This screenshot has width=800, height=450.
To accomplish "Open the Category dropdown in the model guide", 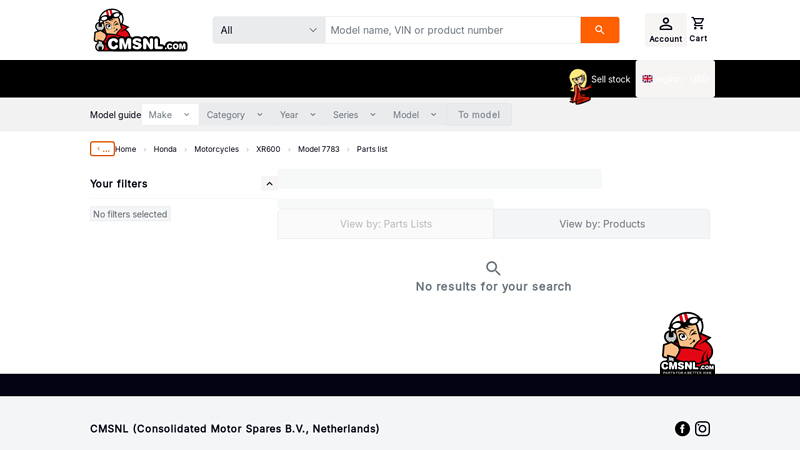I will (x=235, y=115).
